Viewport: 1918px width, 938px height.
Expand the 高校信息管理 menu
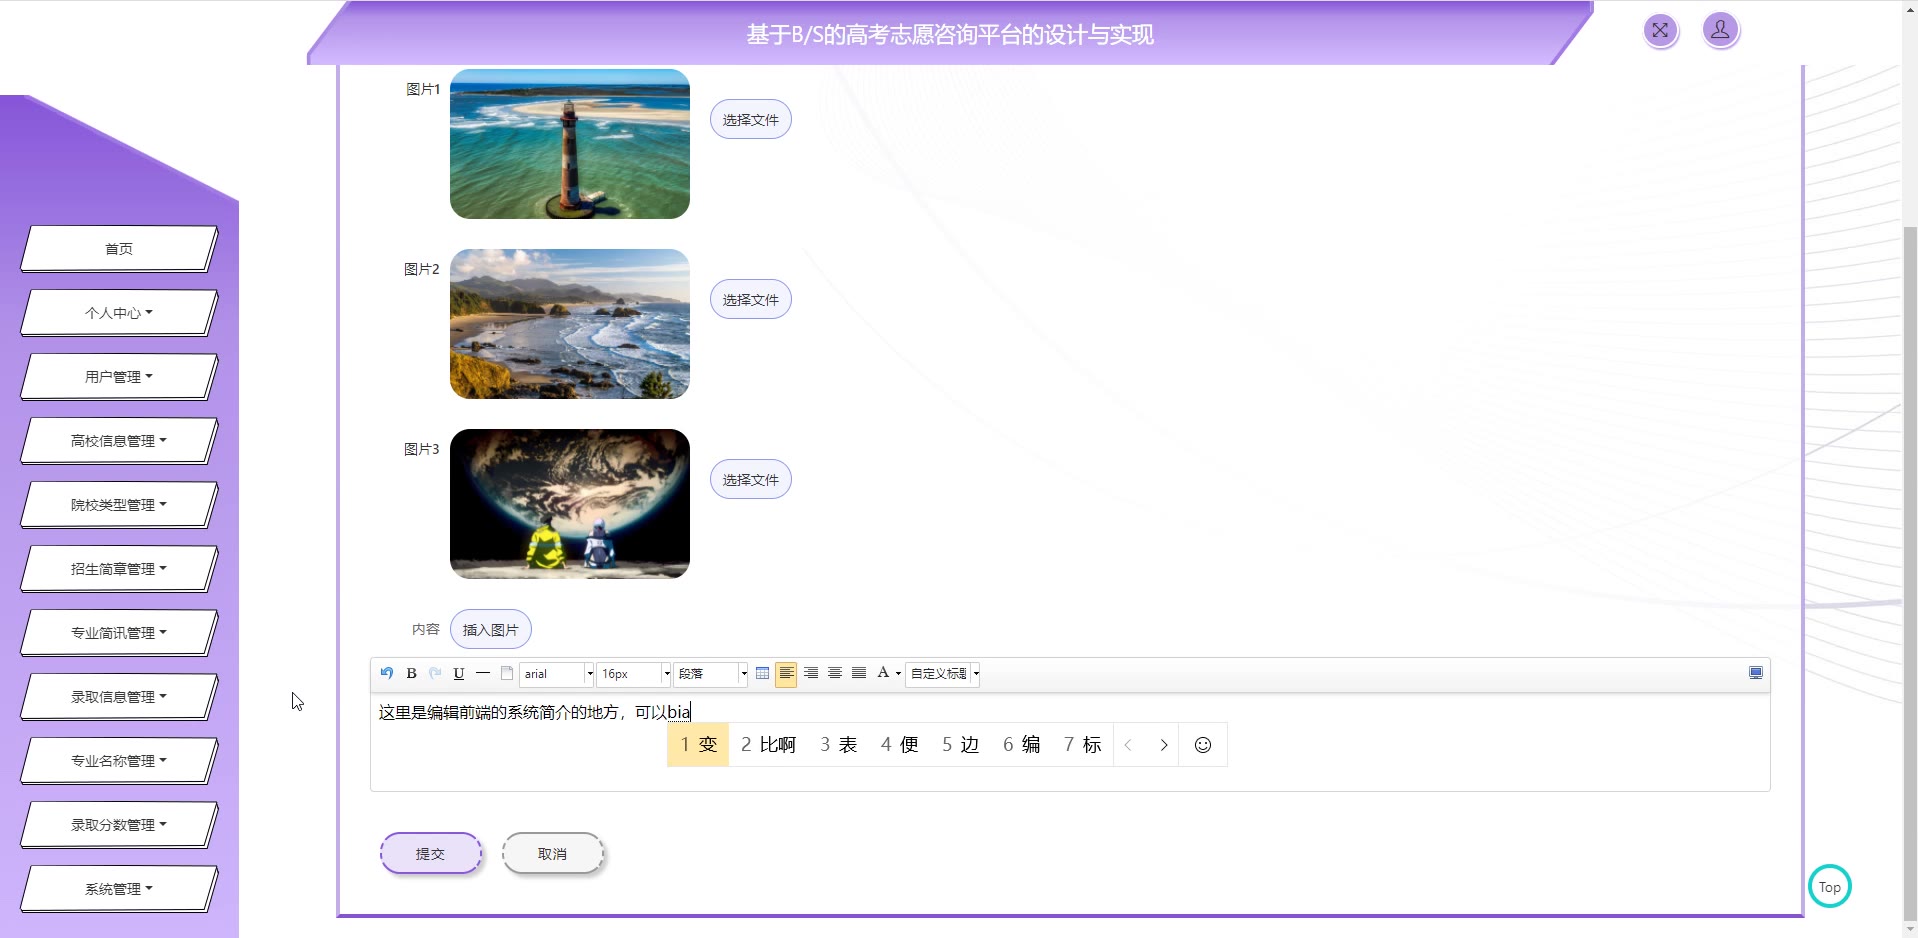point(119,441)
